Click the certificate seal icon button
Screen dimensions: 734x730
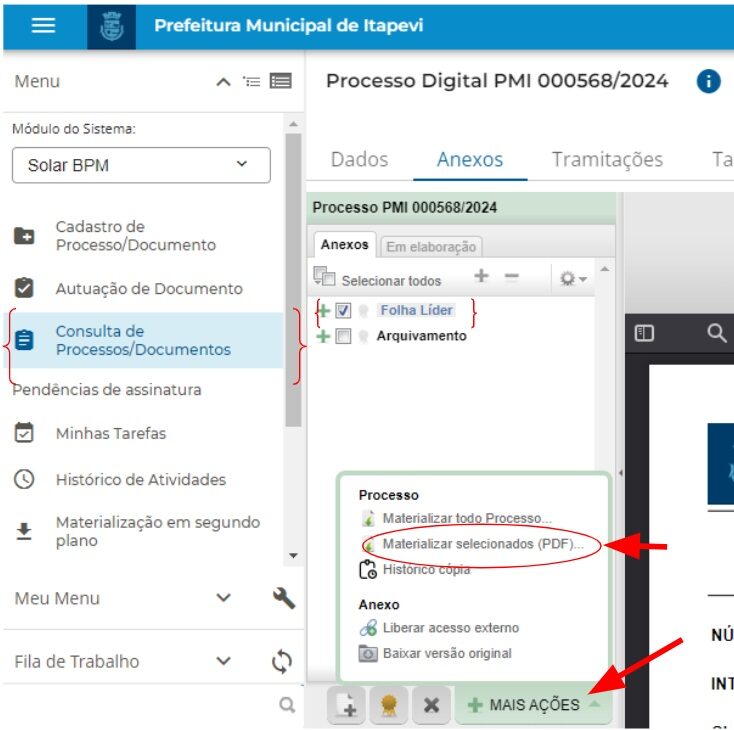(x=388, y=705)
